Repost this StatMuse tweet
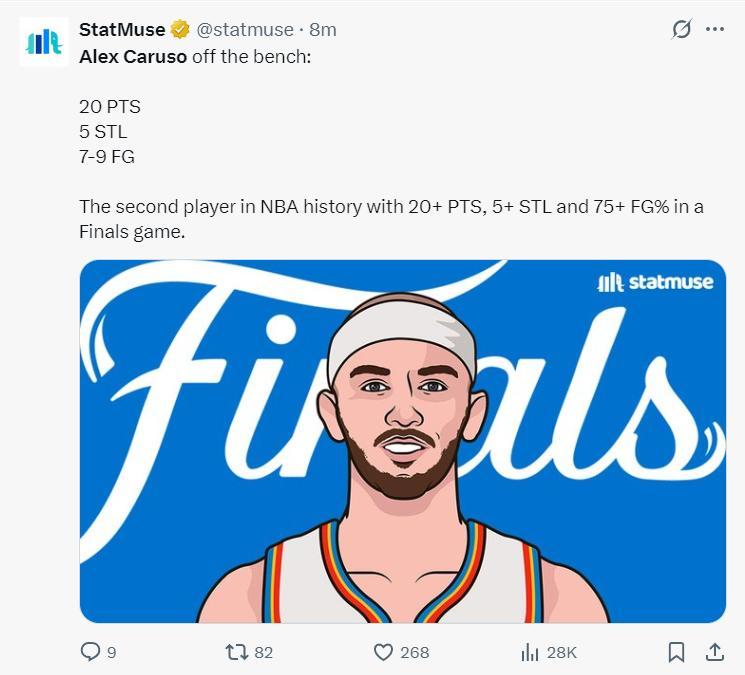 click(x=236, y=652)
